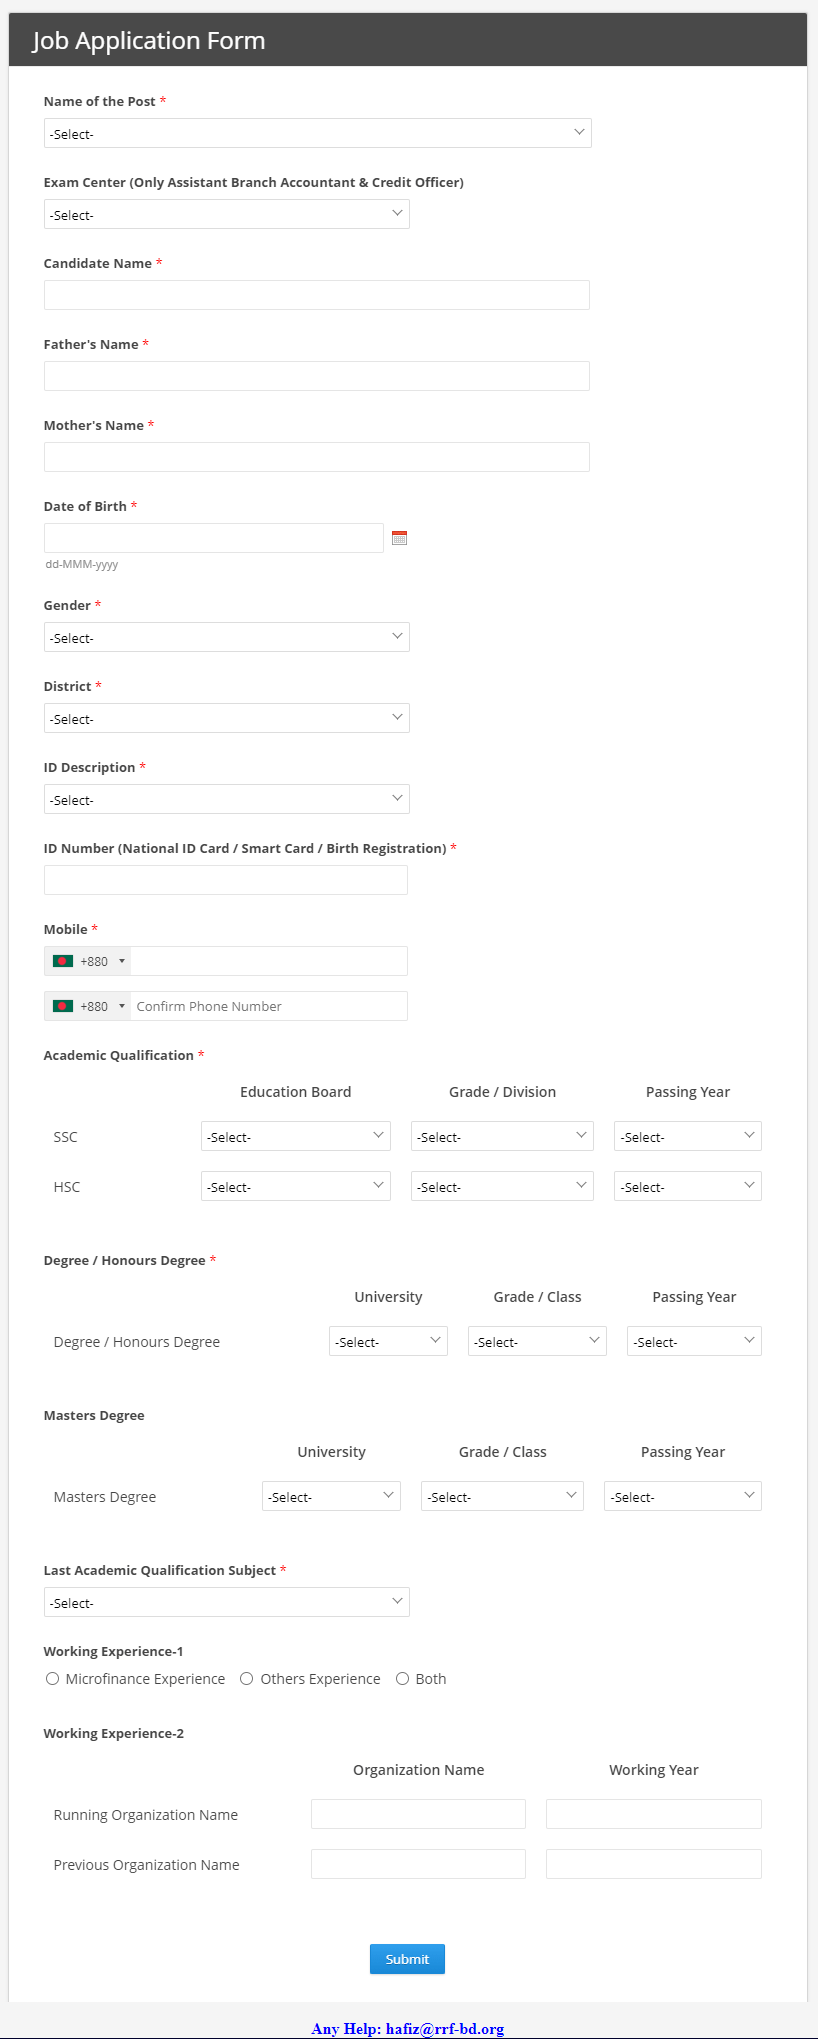Click the dd-MMM-yyyy date format hint

pyautogui.click(x=82, y=564)
